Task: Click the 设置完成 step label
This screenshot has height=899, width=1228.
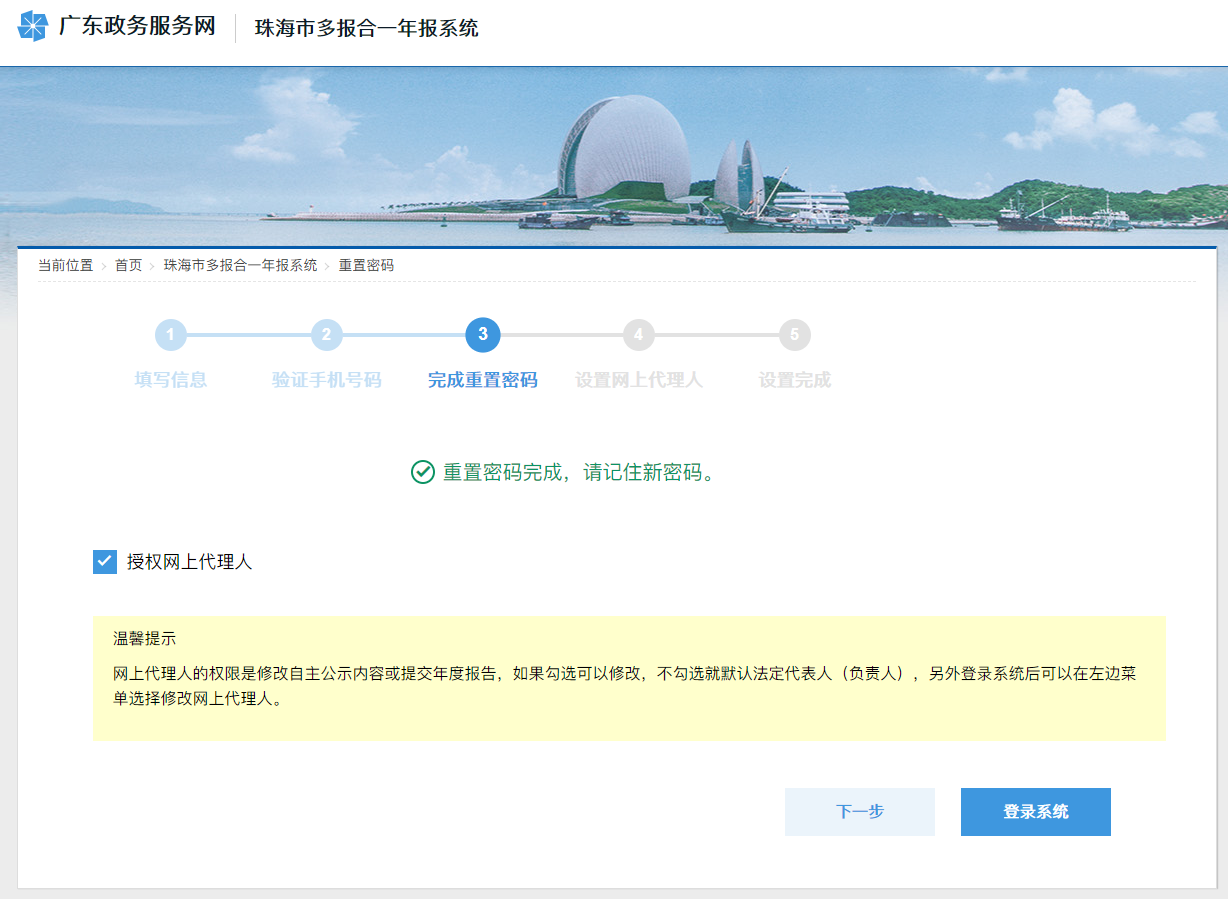Action: (x=795, y=380)
